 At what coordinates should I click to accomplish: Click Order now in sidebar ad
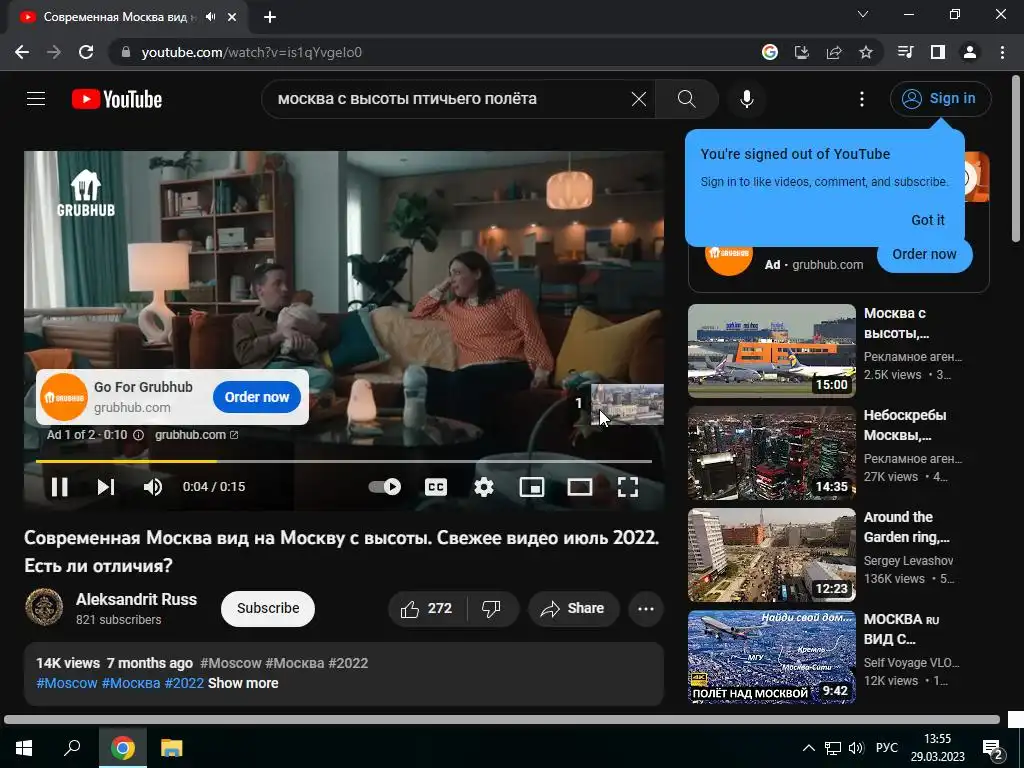pyautogui.click(x=924, y=254)
